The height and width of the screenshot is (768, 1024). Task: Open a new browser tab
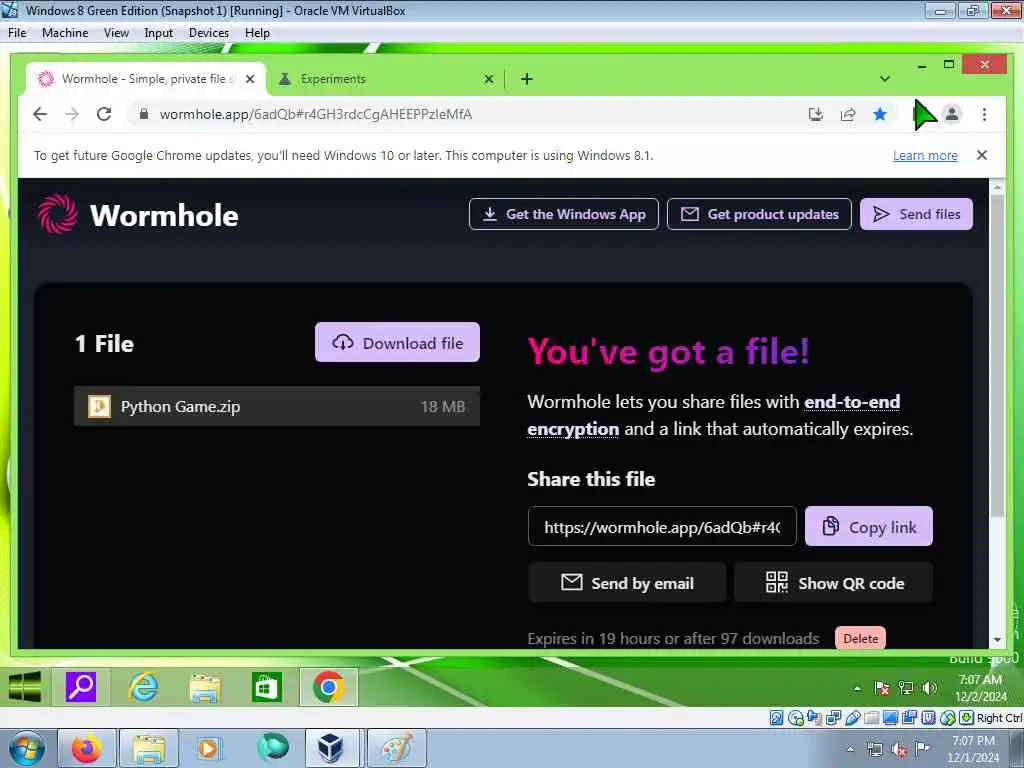[526, 79]
